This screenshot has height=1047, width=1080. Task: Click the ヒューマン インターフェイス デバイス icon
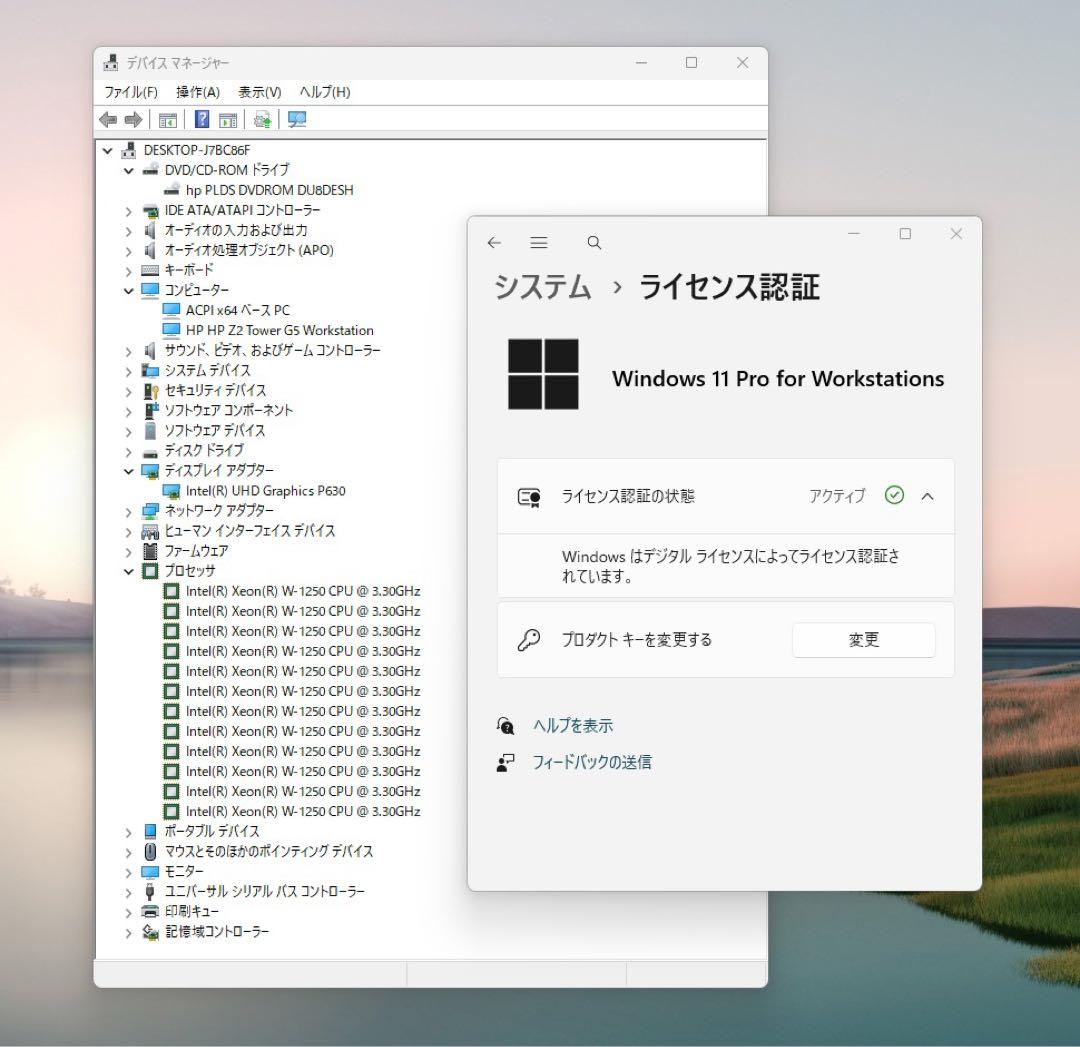149,531
